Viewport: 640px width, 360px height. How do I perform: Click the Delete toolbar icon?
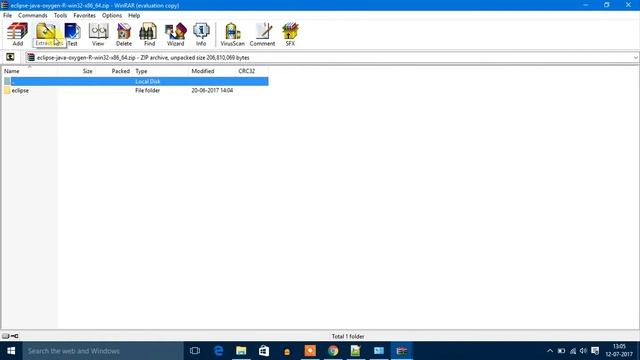124,34
